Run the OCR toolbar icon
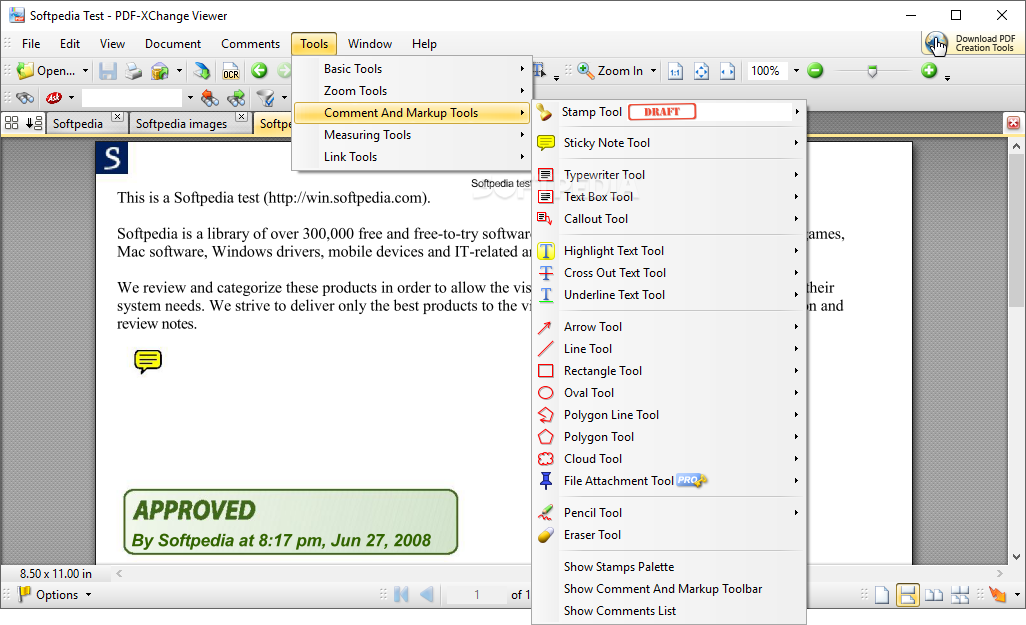1026x625 pixels. click(231, 71)
